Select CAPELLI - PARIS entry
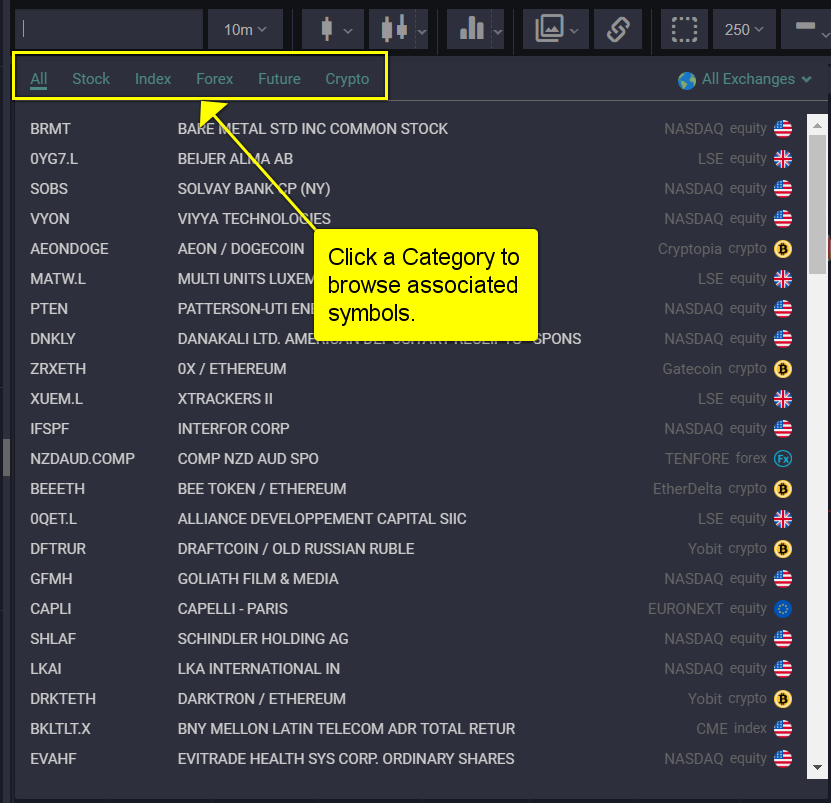The image size is (831, 803). [x=233, y=609]
